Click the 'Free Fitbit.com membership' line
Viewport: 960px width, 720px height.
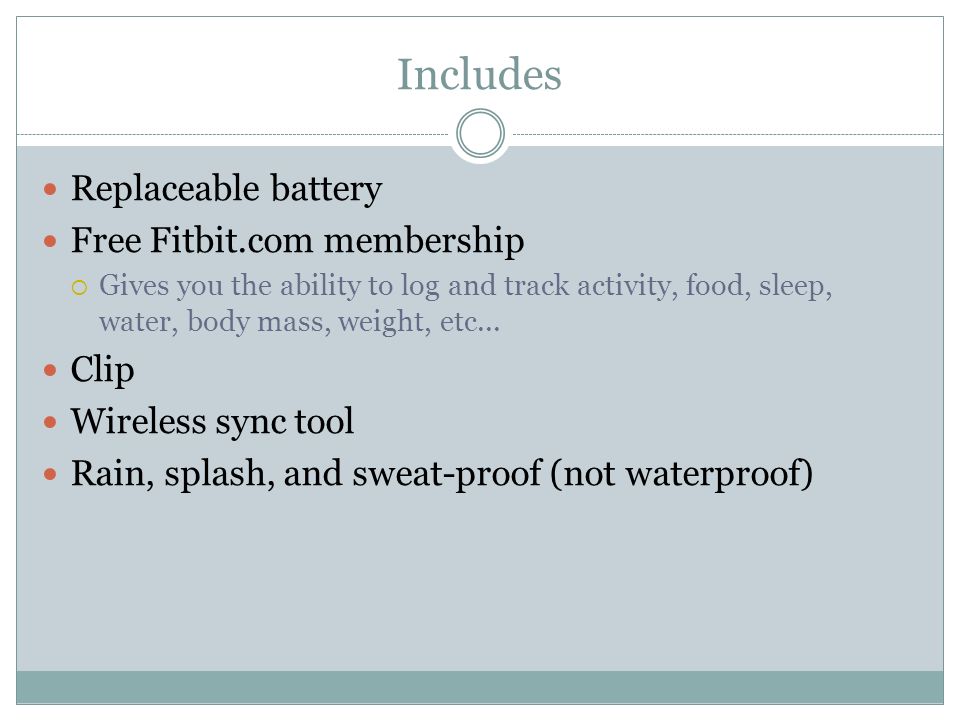[298, 241]
